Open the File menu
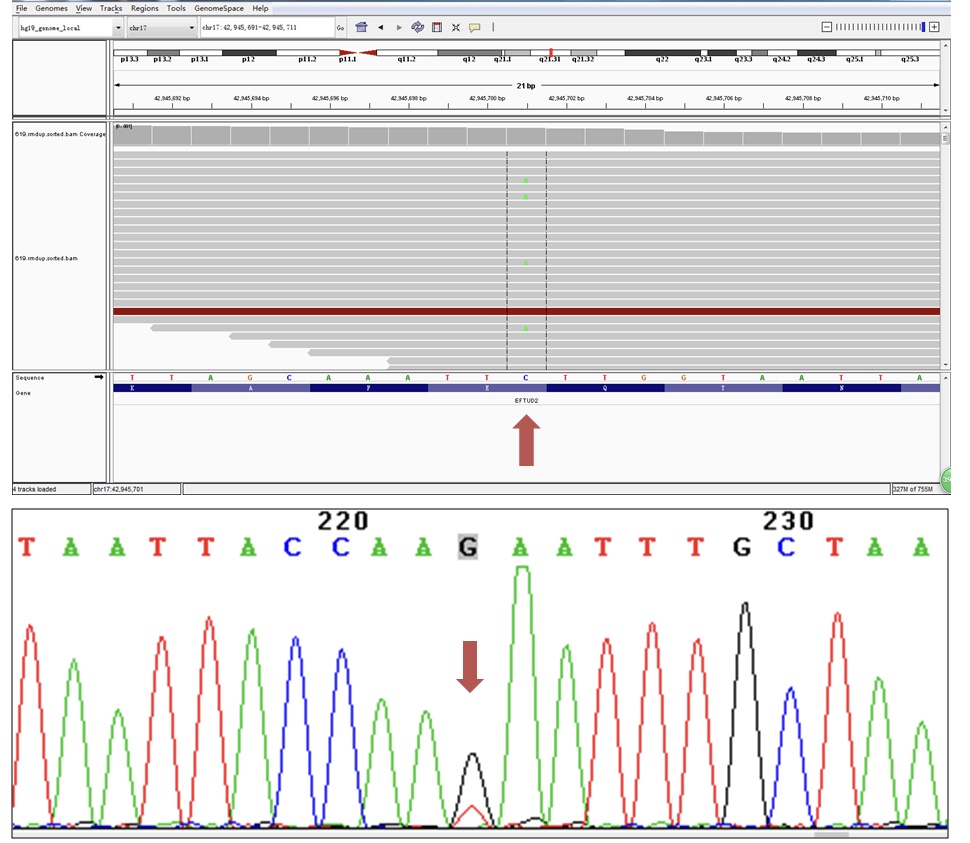970x843 pixels. click(21, 8)
